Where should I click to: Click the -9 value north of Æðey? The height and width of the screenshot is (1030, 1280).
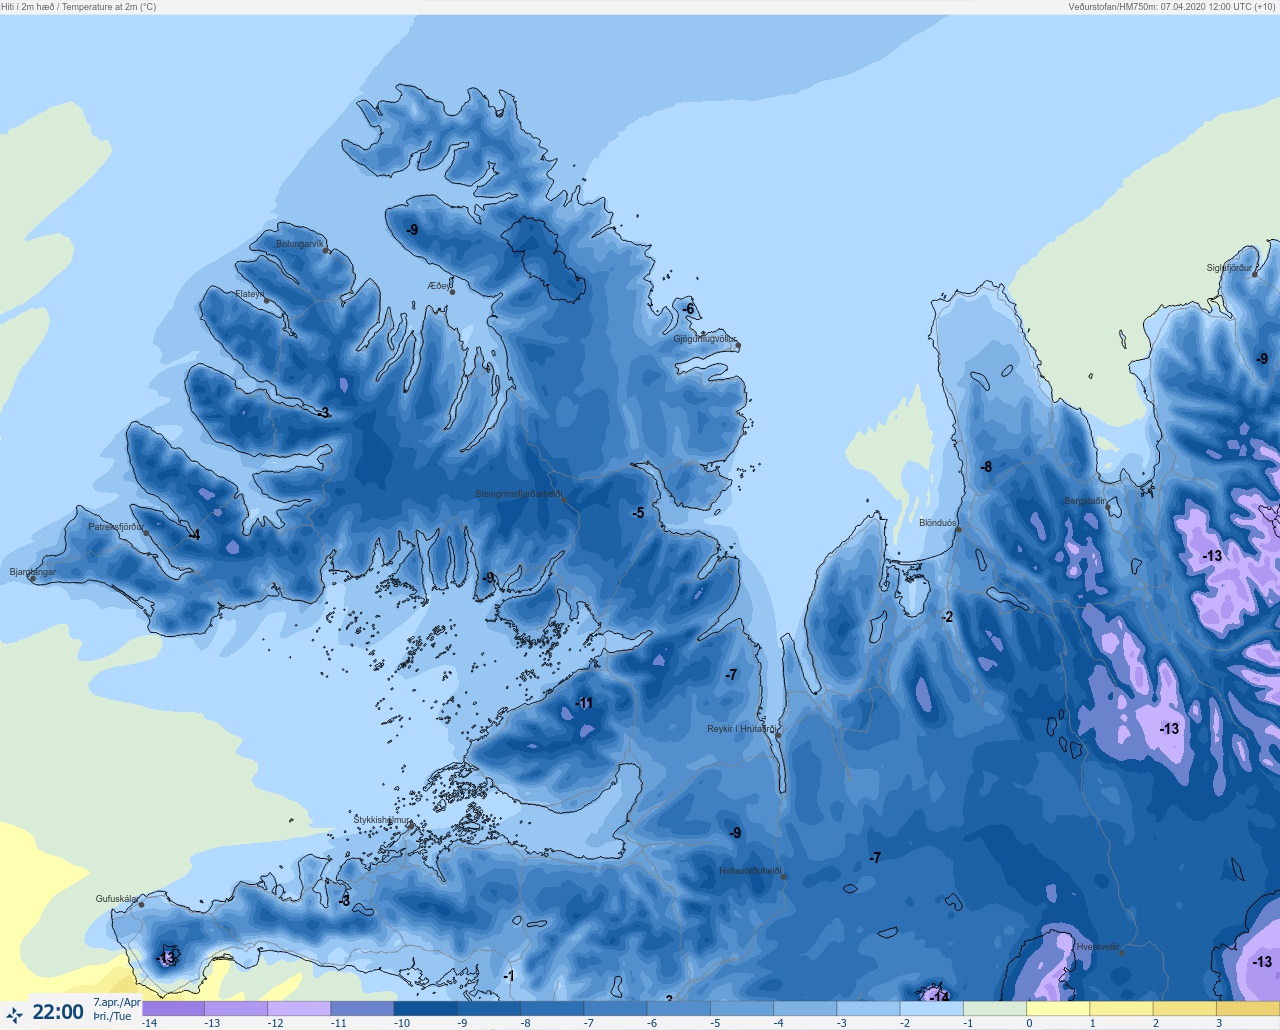click(412, 230)
